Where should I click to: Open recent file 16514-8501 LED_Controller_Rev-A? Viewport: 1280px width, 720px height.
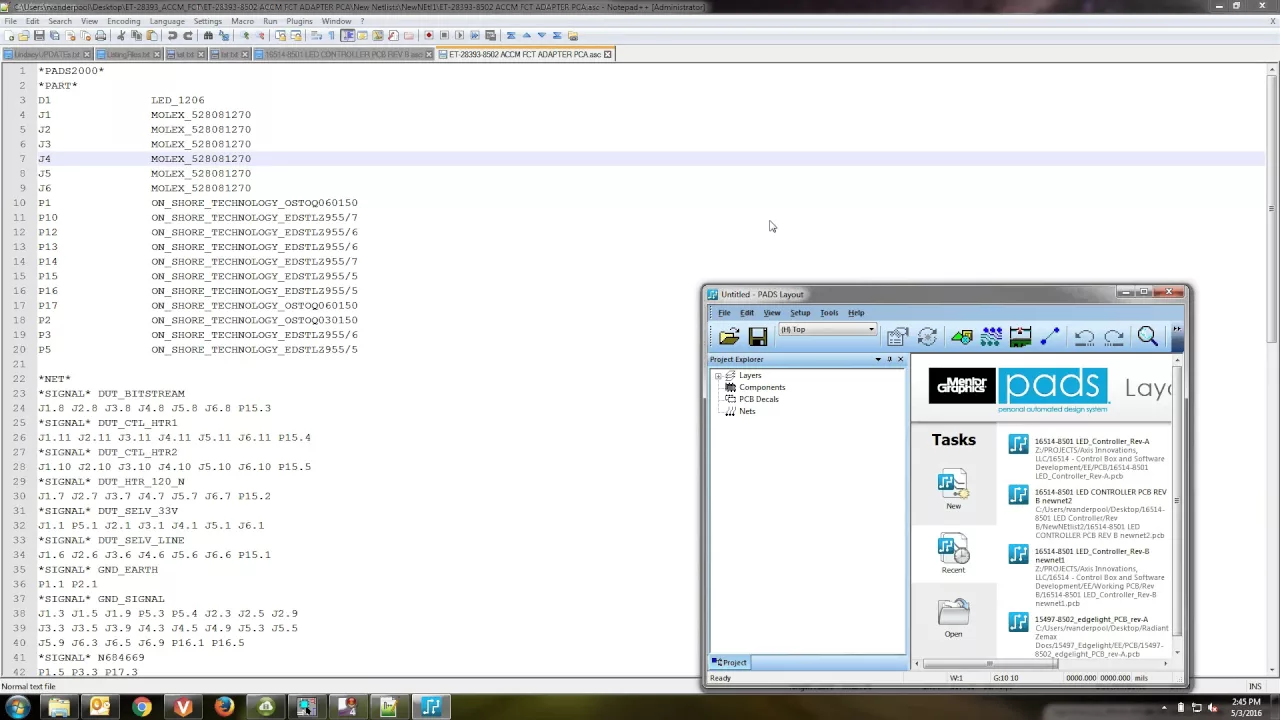[x=1092, y=441]
